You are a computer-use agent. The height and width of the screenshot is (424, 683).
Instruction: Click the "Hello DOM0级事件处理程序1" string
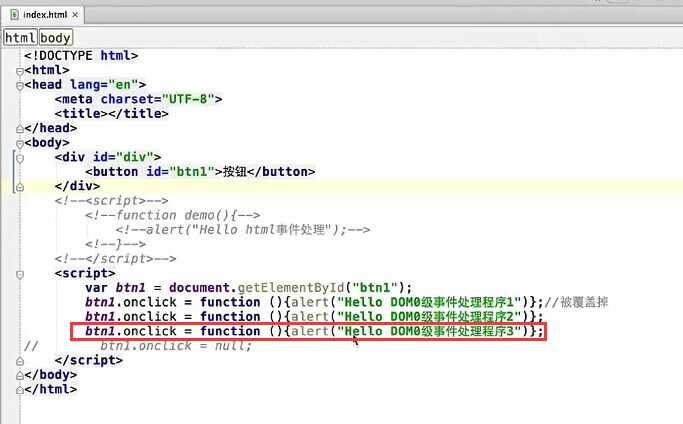coord(429,302)
